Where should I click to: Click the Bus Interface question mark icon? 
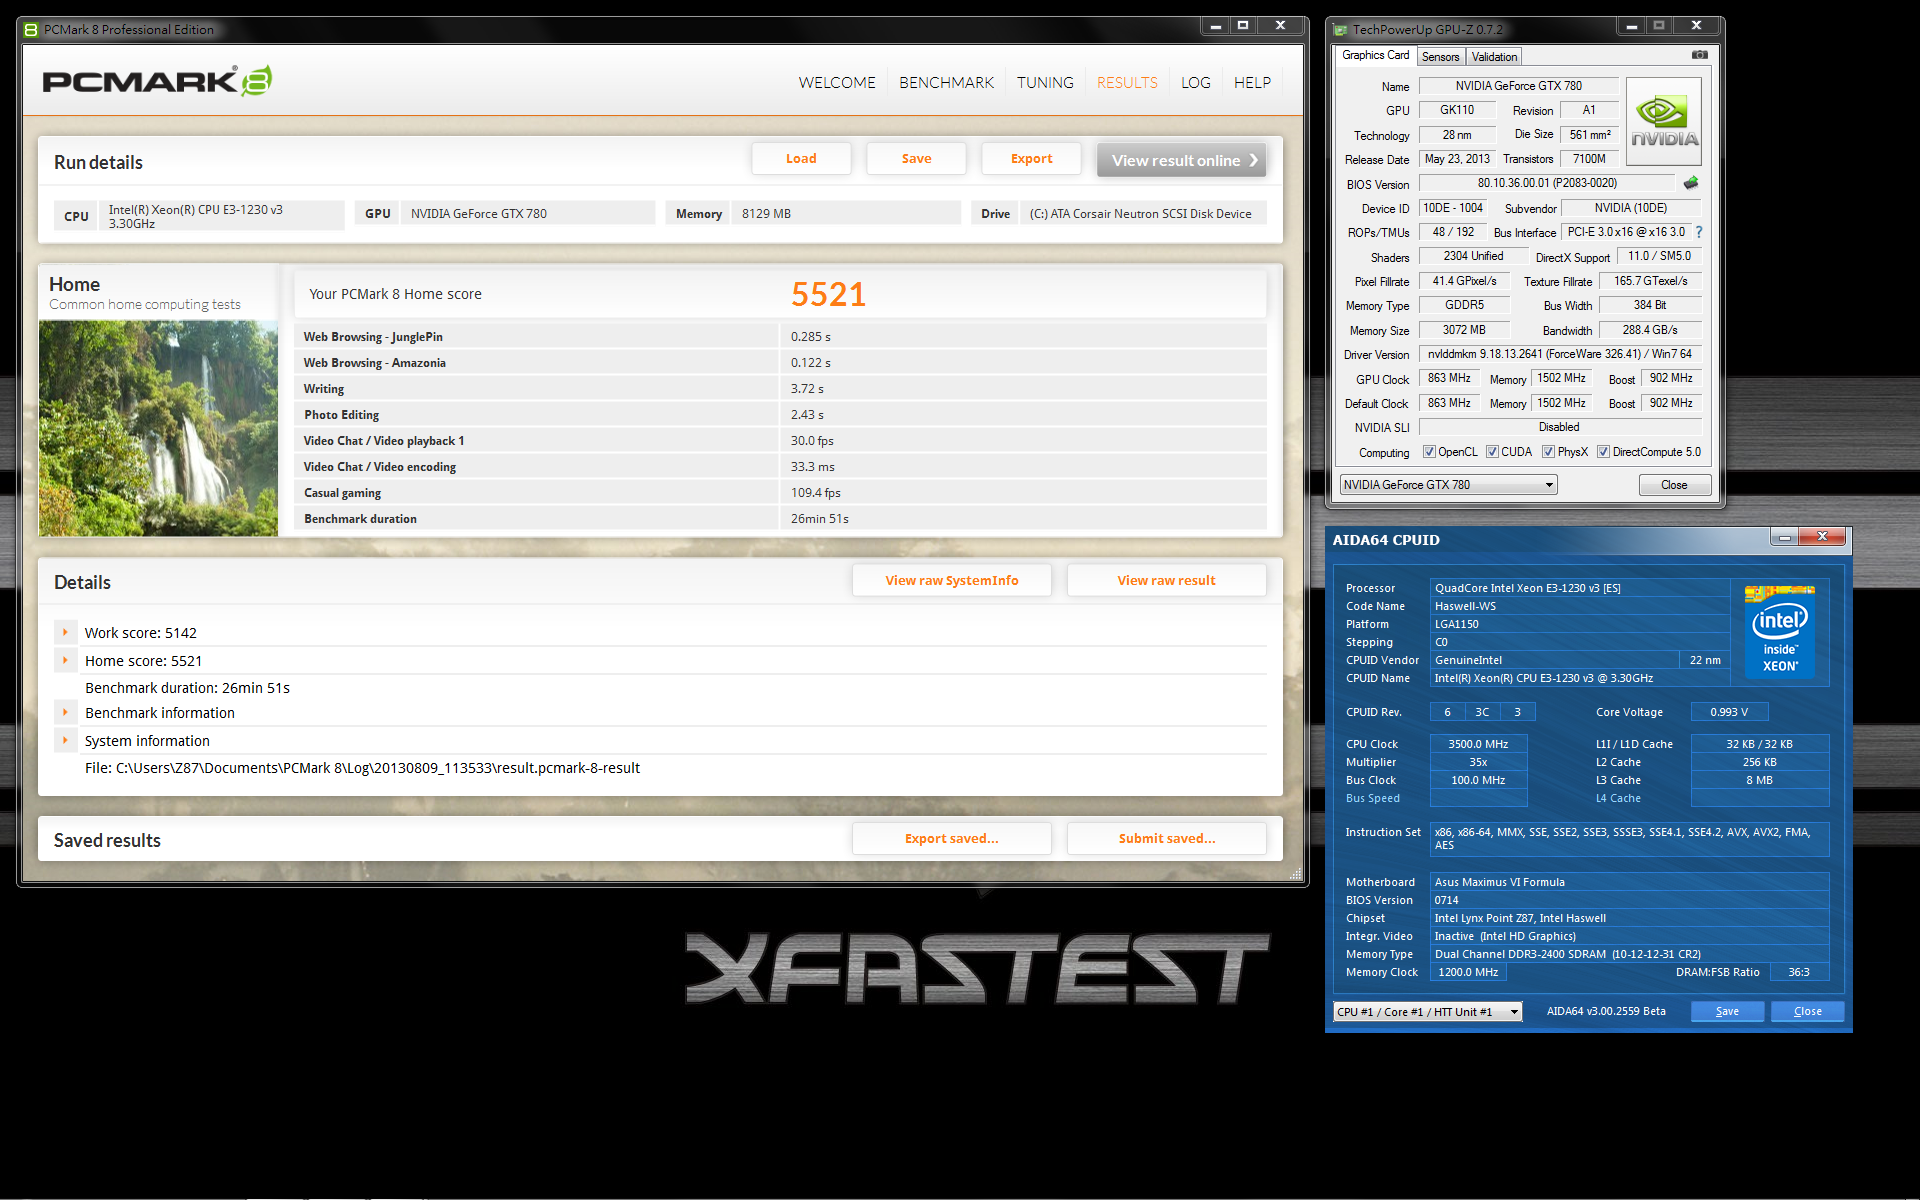pyautogui.click(x=1698, y=232)
